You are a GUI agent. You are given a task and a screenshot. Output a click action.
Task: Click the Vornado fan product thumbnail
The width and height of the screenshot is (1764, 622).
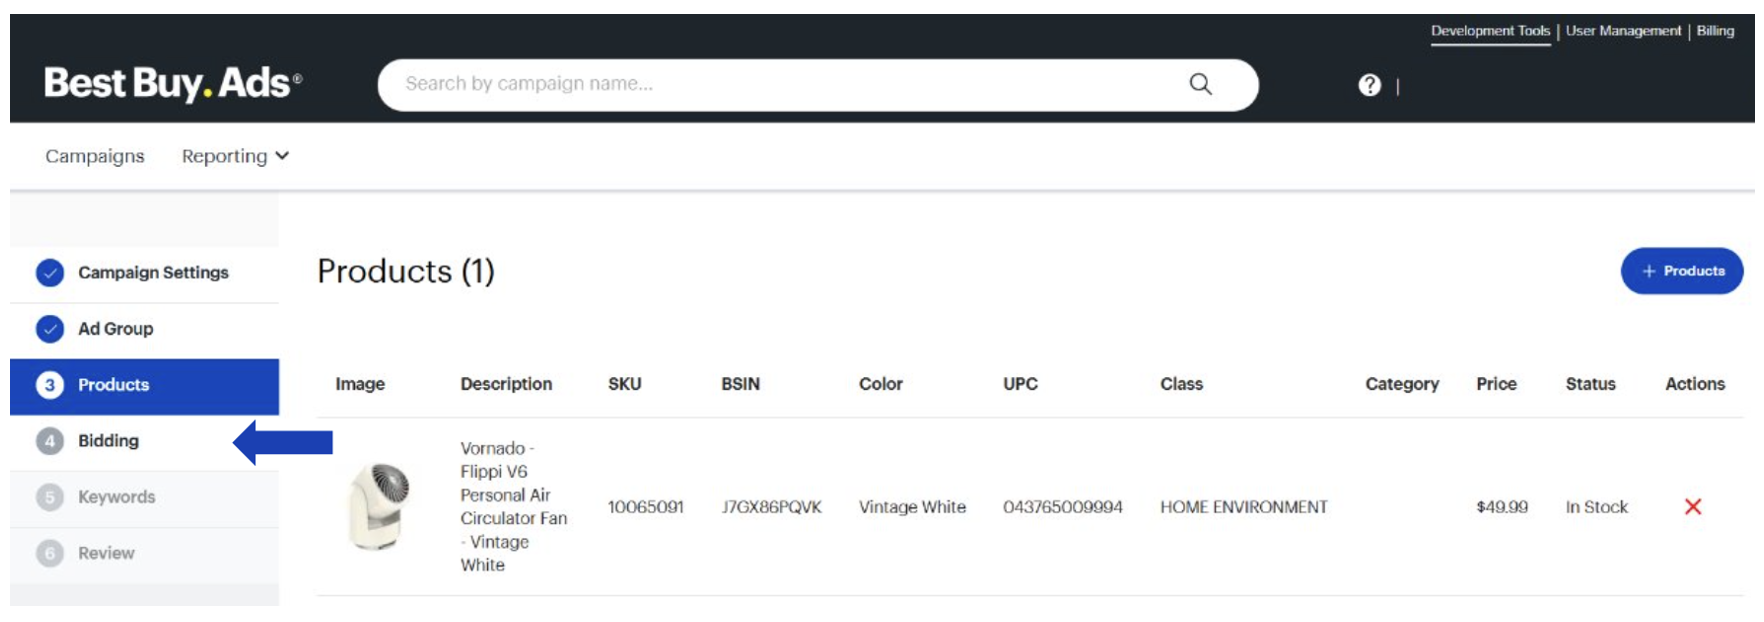point(379,506)
